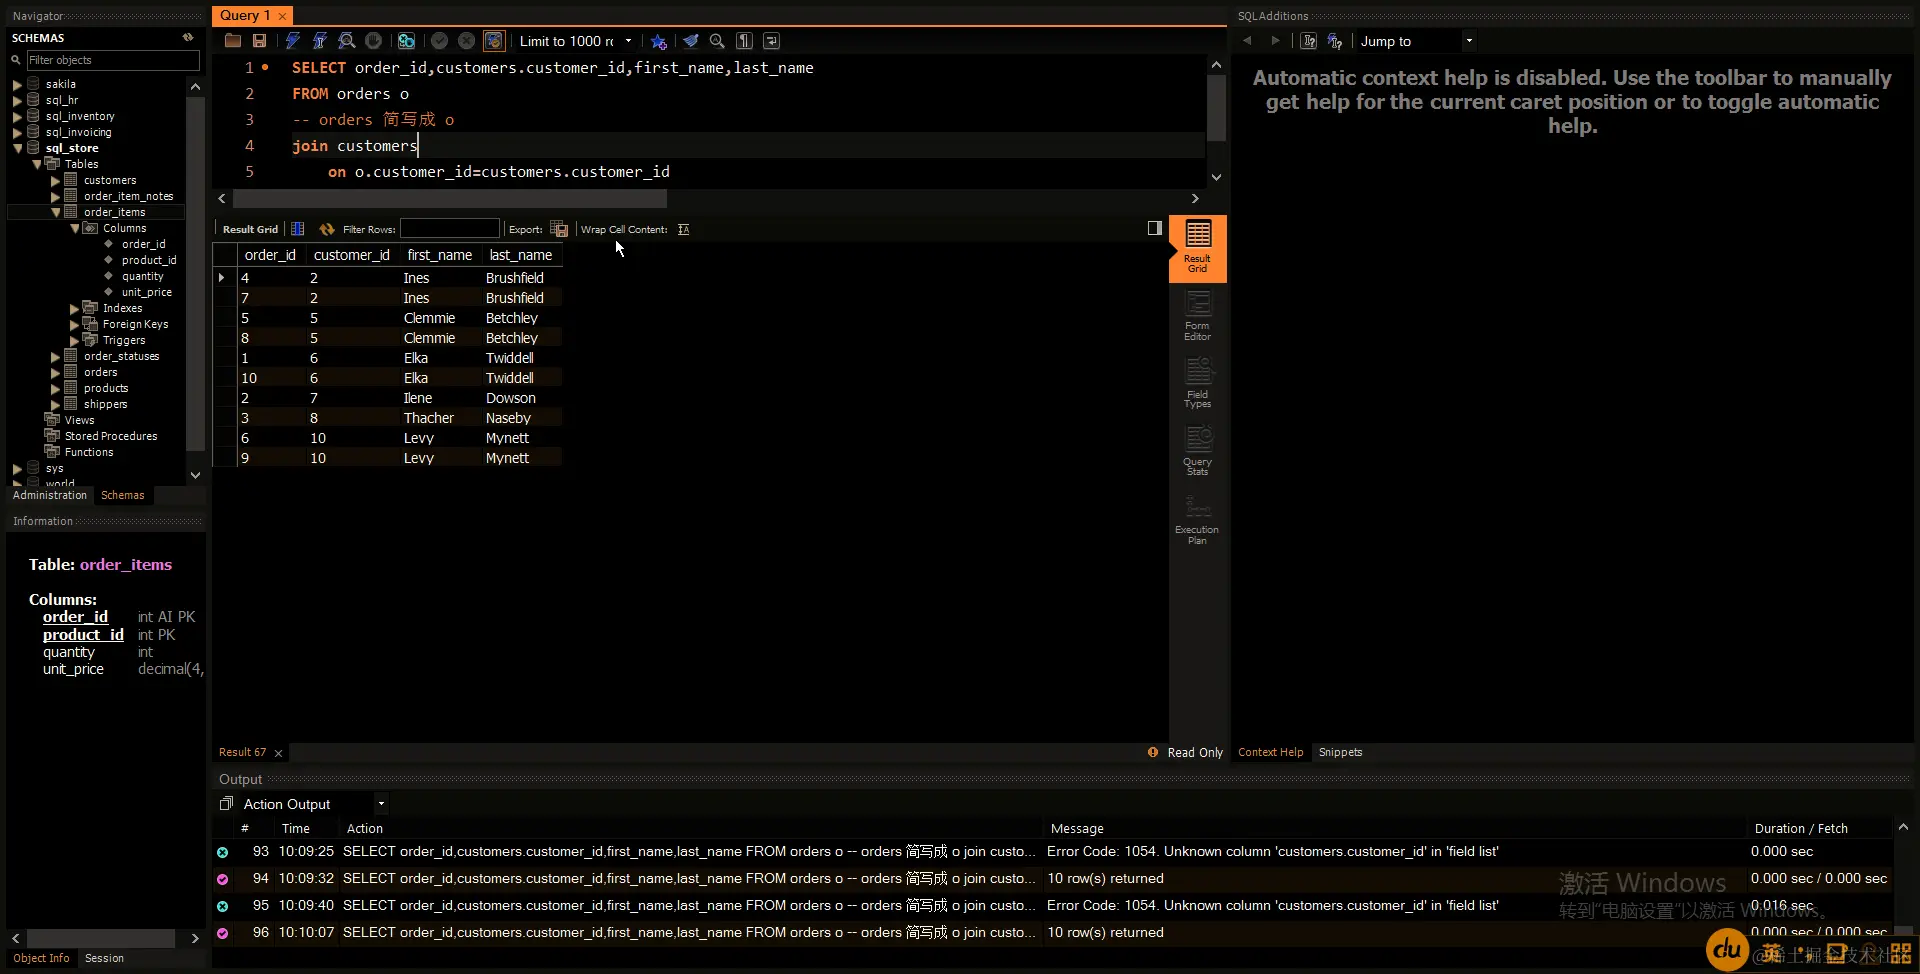
Task: Click the Filter Rows input box
Action: click(449, 229)
